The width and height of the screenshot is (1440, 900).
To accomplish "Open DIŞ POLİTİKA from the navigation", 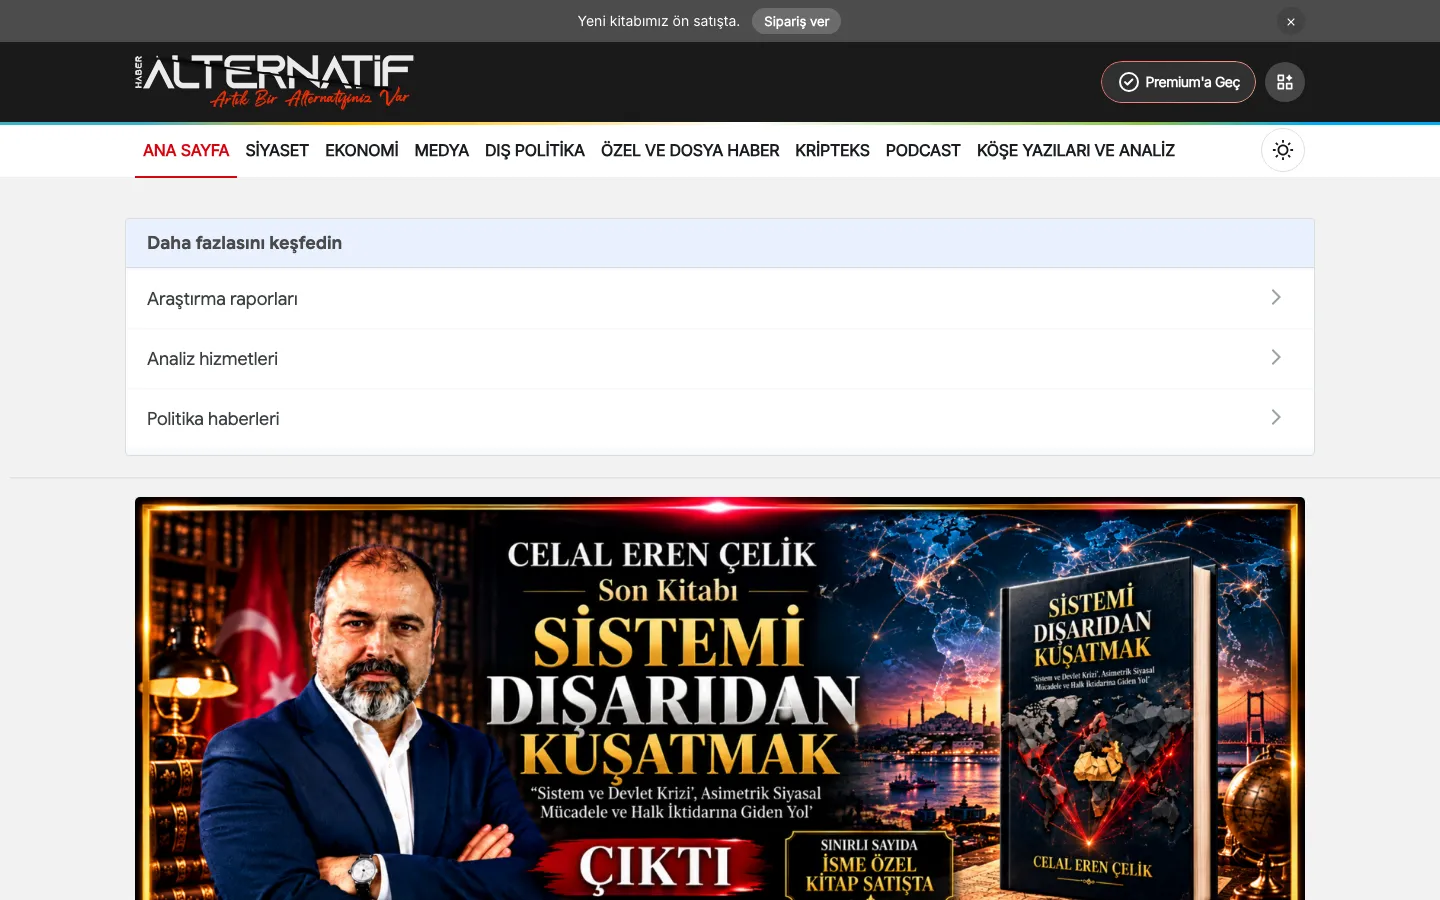I will tap(535, 150).
